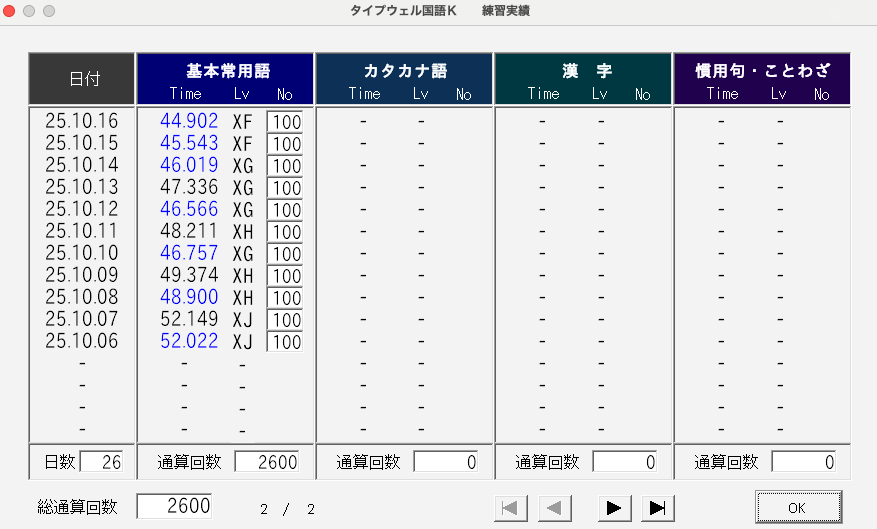This screenshot has width=877, height=529.
Task: Click the 漢字 column header
Action: (x=583, y=79)
